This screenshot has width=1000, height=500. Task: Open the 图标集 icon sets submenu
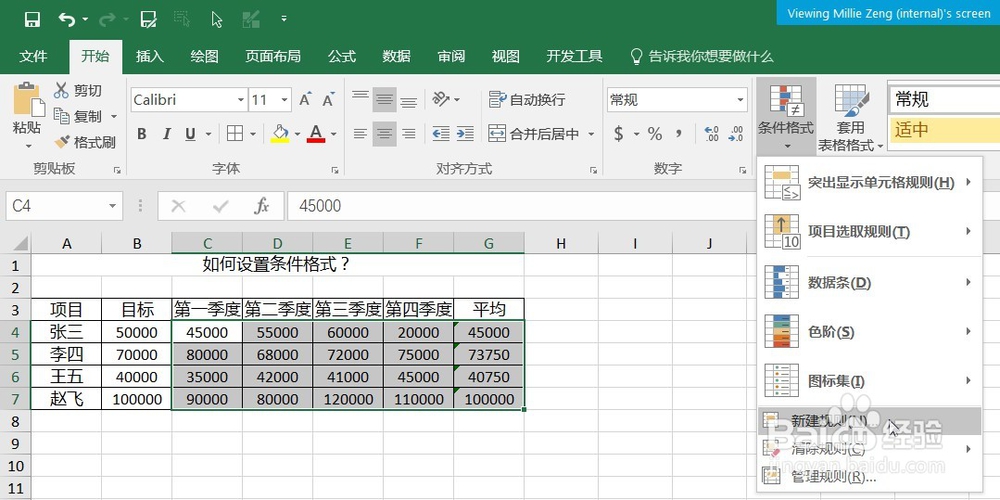[869, 381]
